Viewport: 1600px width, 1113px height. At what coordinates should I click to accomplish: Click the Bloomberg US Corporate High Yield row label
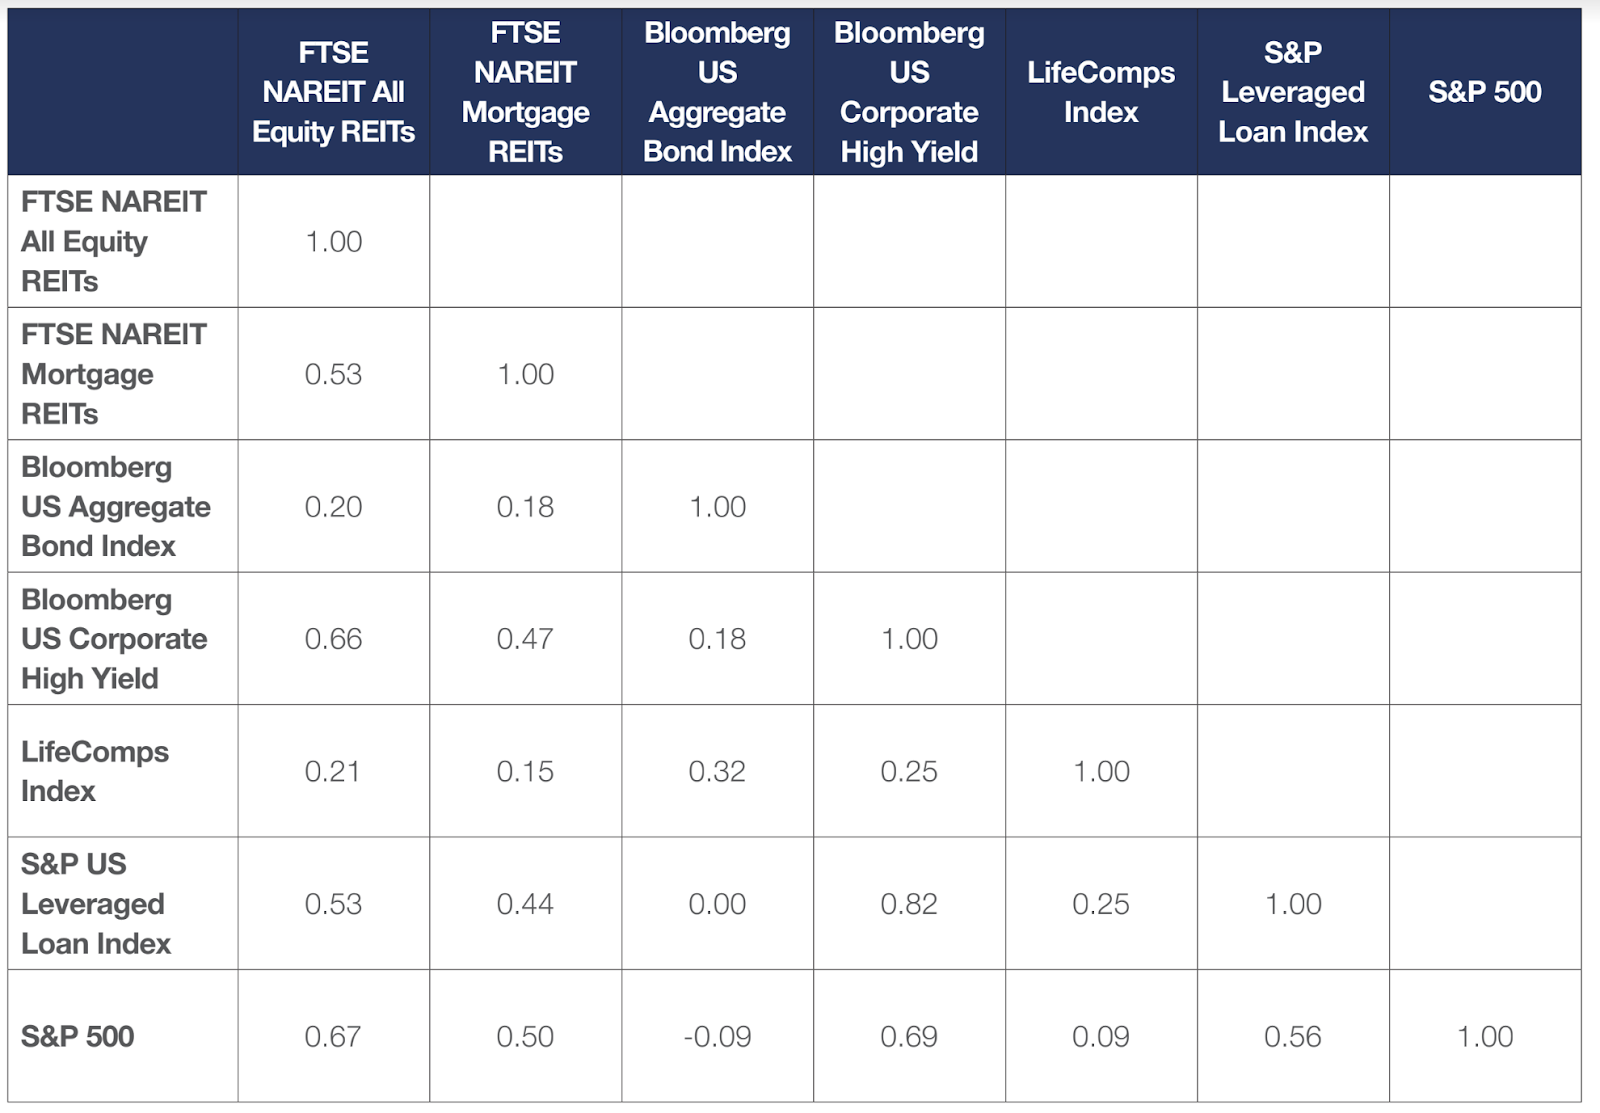[x=114, y=639]
